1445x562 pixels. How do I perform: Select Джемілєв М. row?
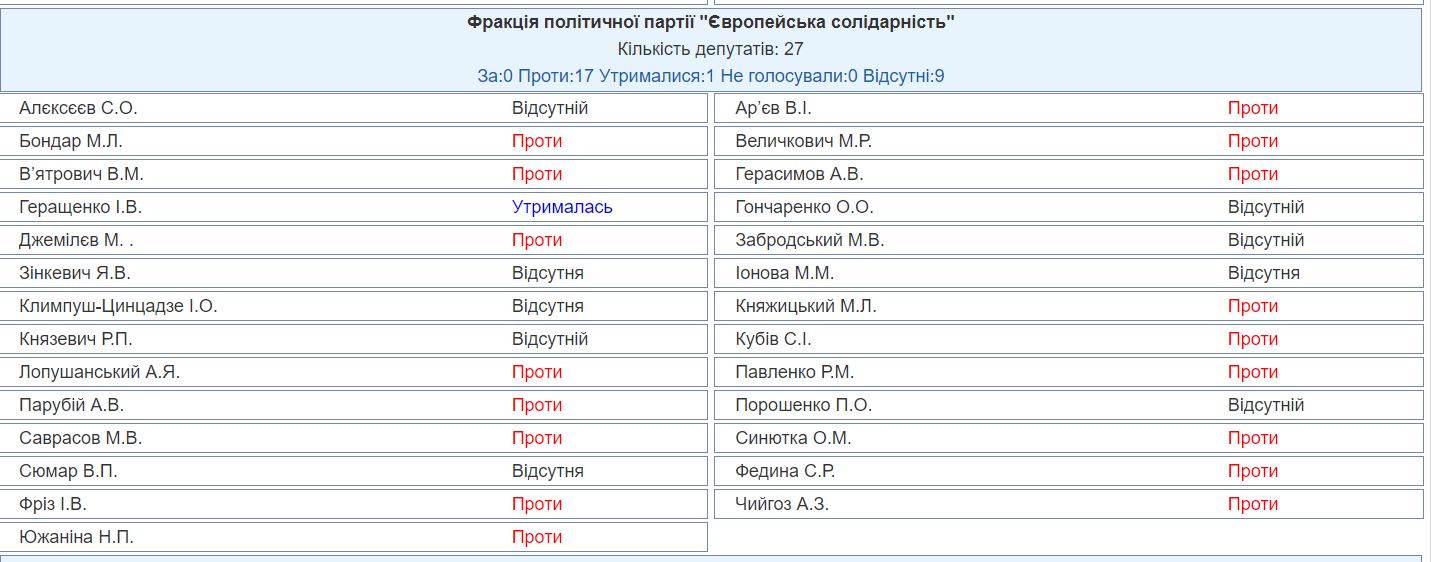(x=354, y=240)
